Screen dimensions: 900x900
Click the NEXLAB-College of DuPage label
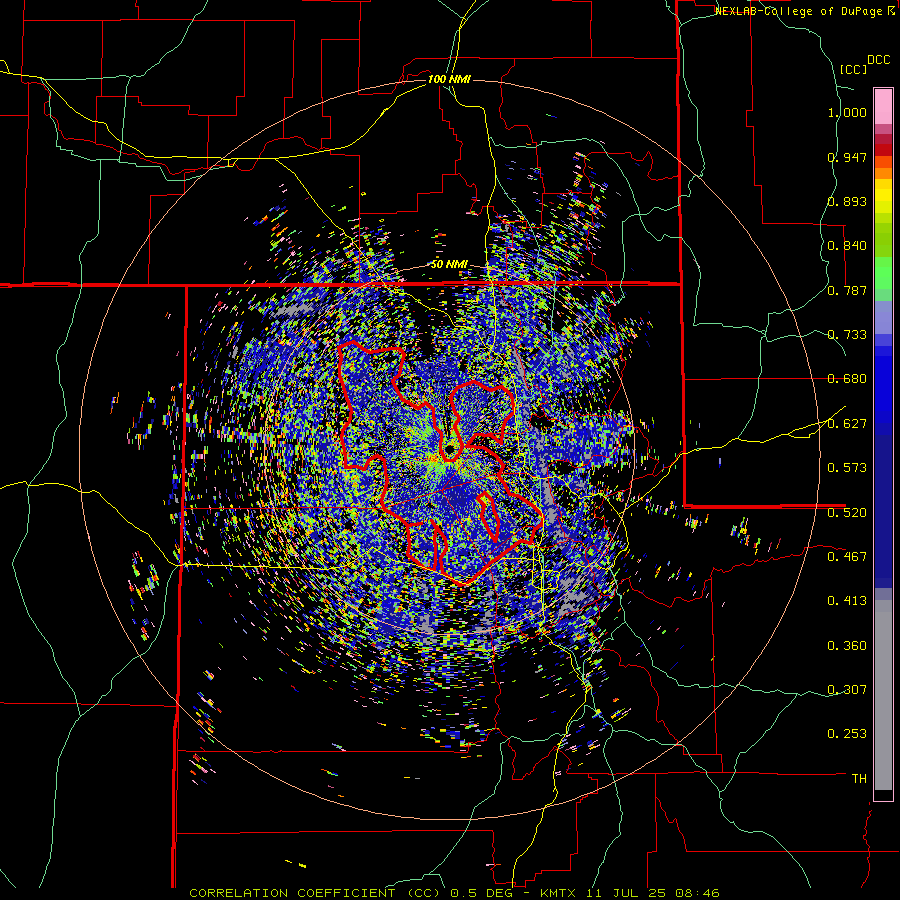tap(800, 11)
